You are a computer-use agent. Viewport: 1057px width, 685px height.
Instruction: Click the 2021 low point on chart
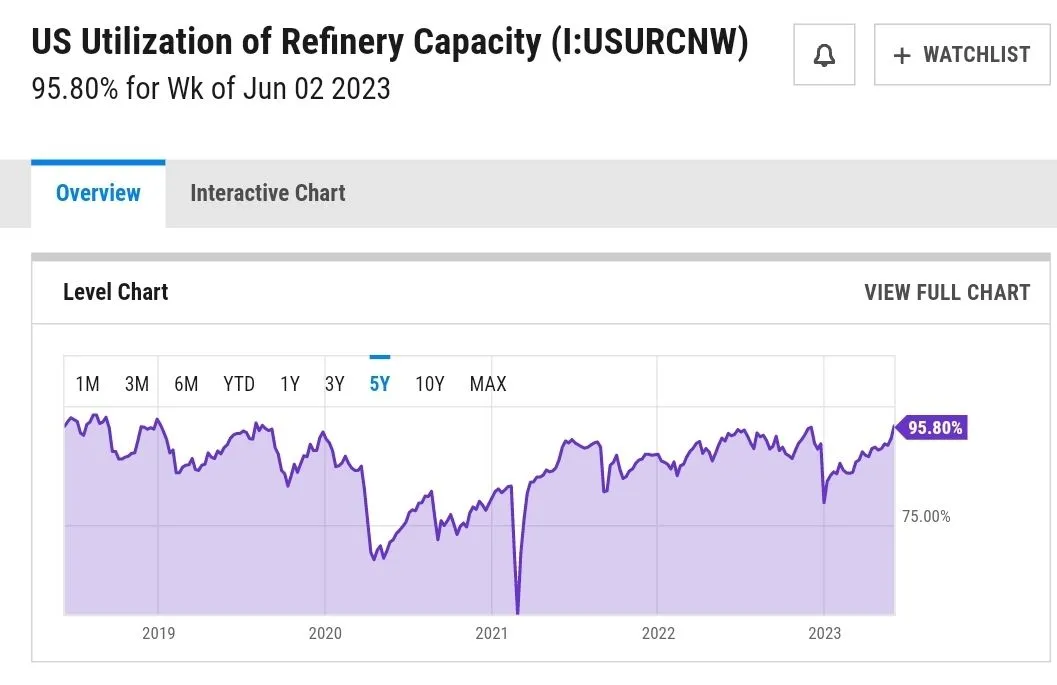517,610
